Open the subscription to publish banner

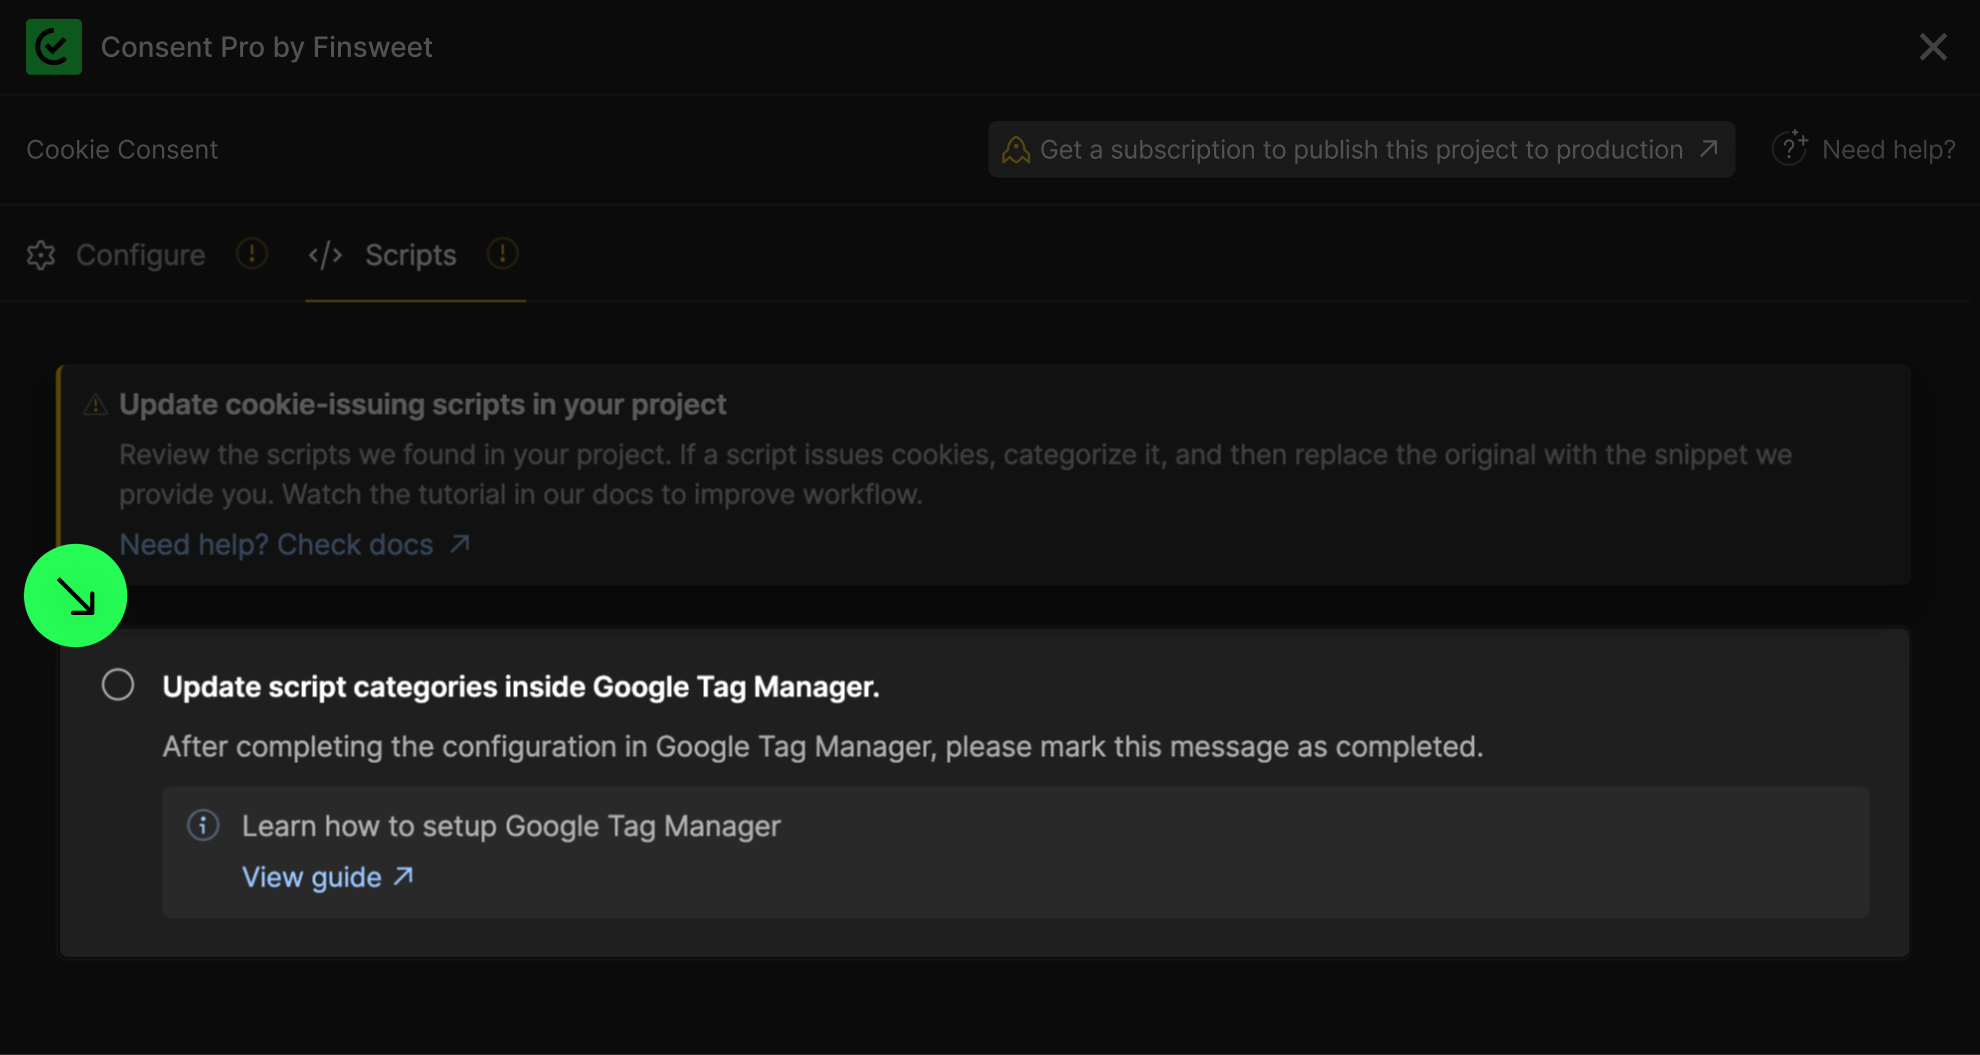[1361, 150]
